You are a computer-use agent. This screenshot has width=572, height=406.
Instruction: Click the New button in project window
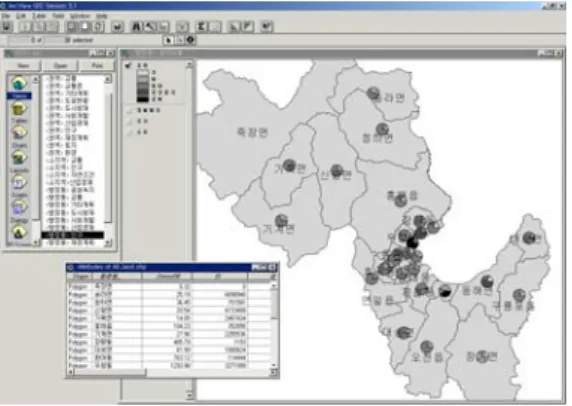[x=23, y=65]
